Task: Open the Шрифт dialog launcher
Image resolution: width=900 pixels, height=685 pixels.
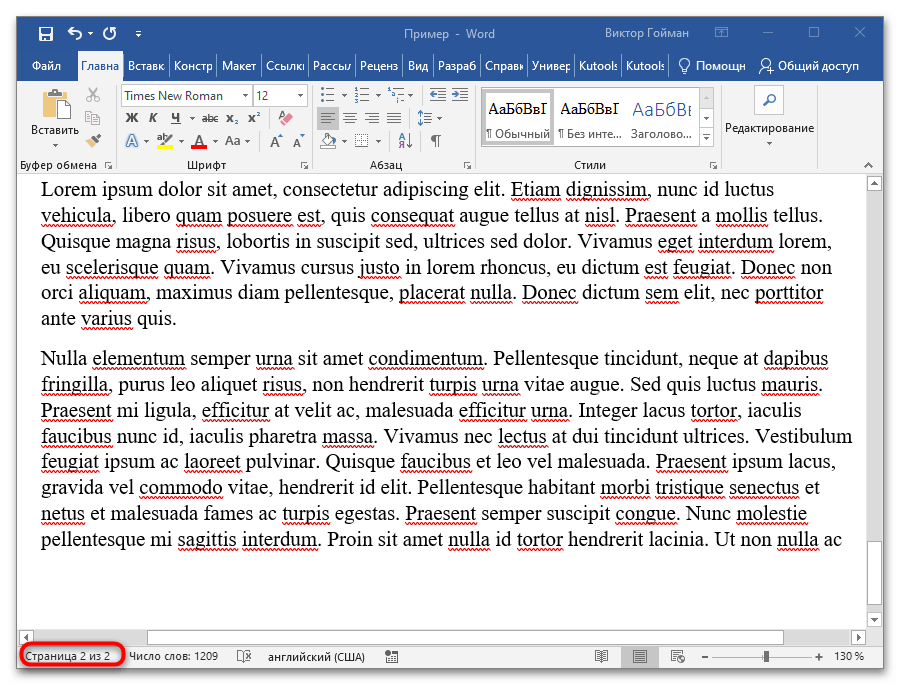Action: pyautogui.click(x=304, y=165)
